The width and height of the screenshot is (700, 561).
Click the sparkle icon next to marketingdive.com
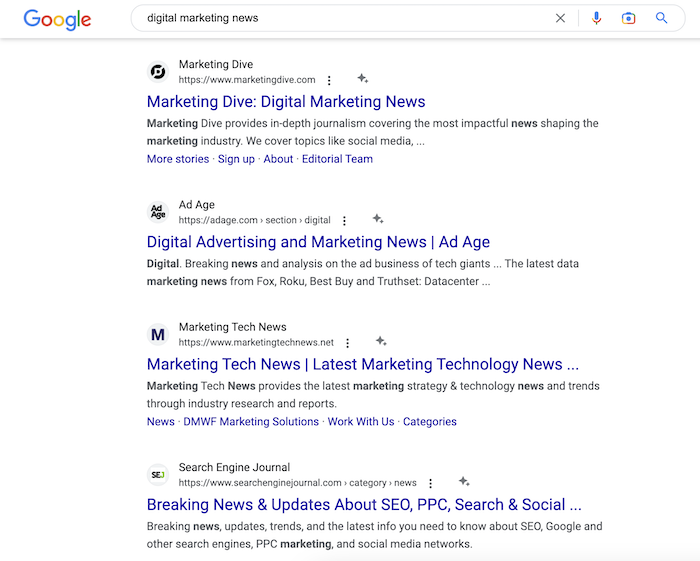coord(362,79)
